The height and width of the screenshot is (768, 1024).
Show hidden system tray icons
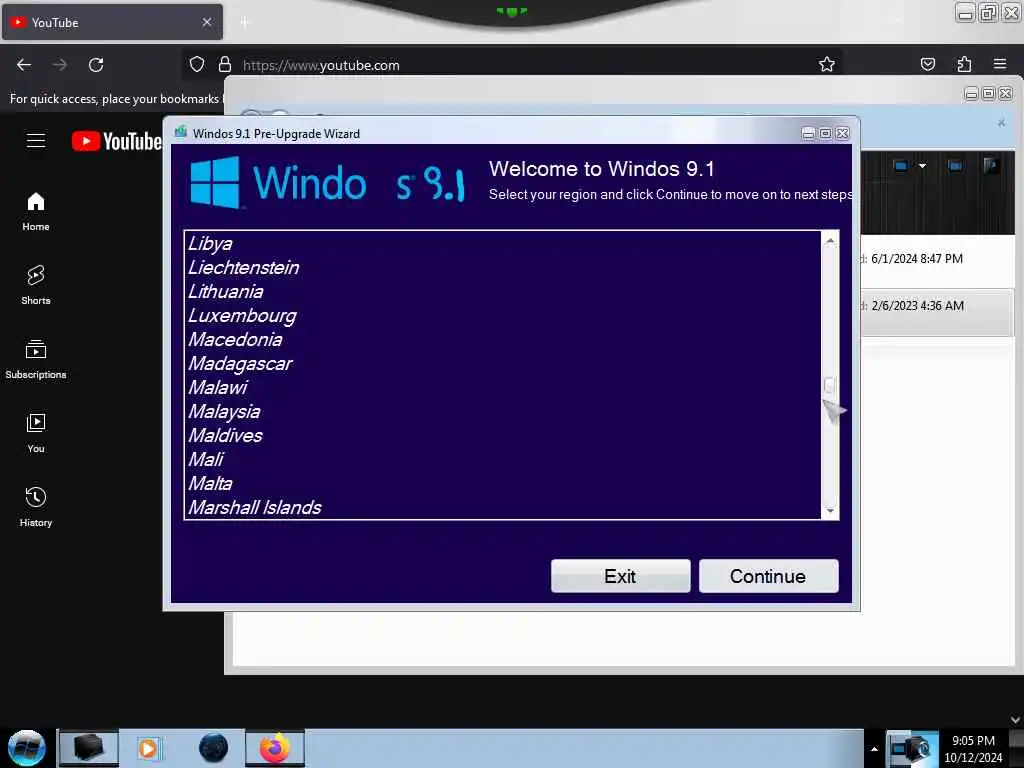(874, 749)
